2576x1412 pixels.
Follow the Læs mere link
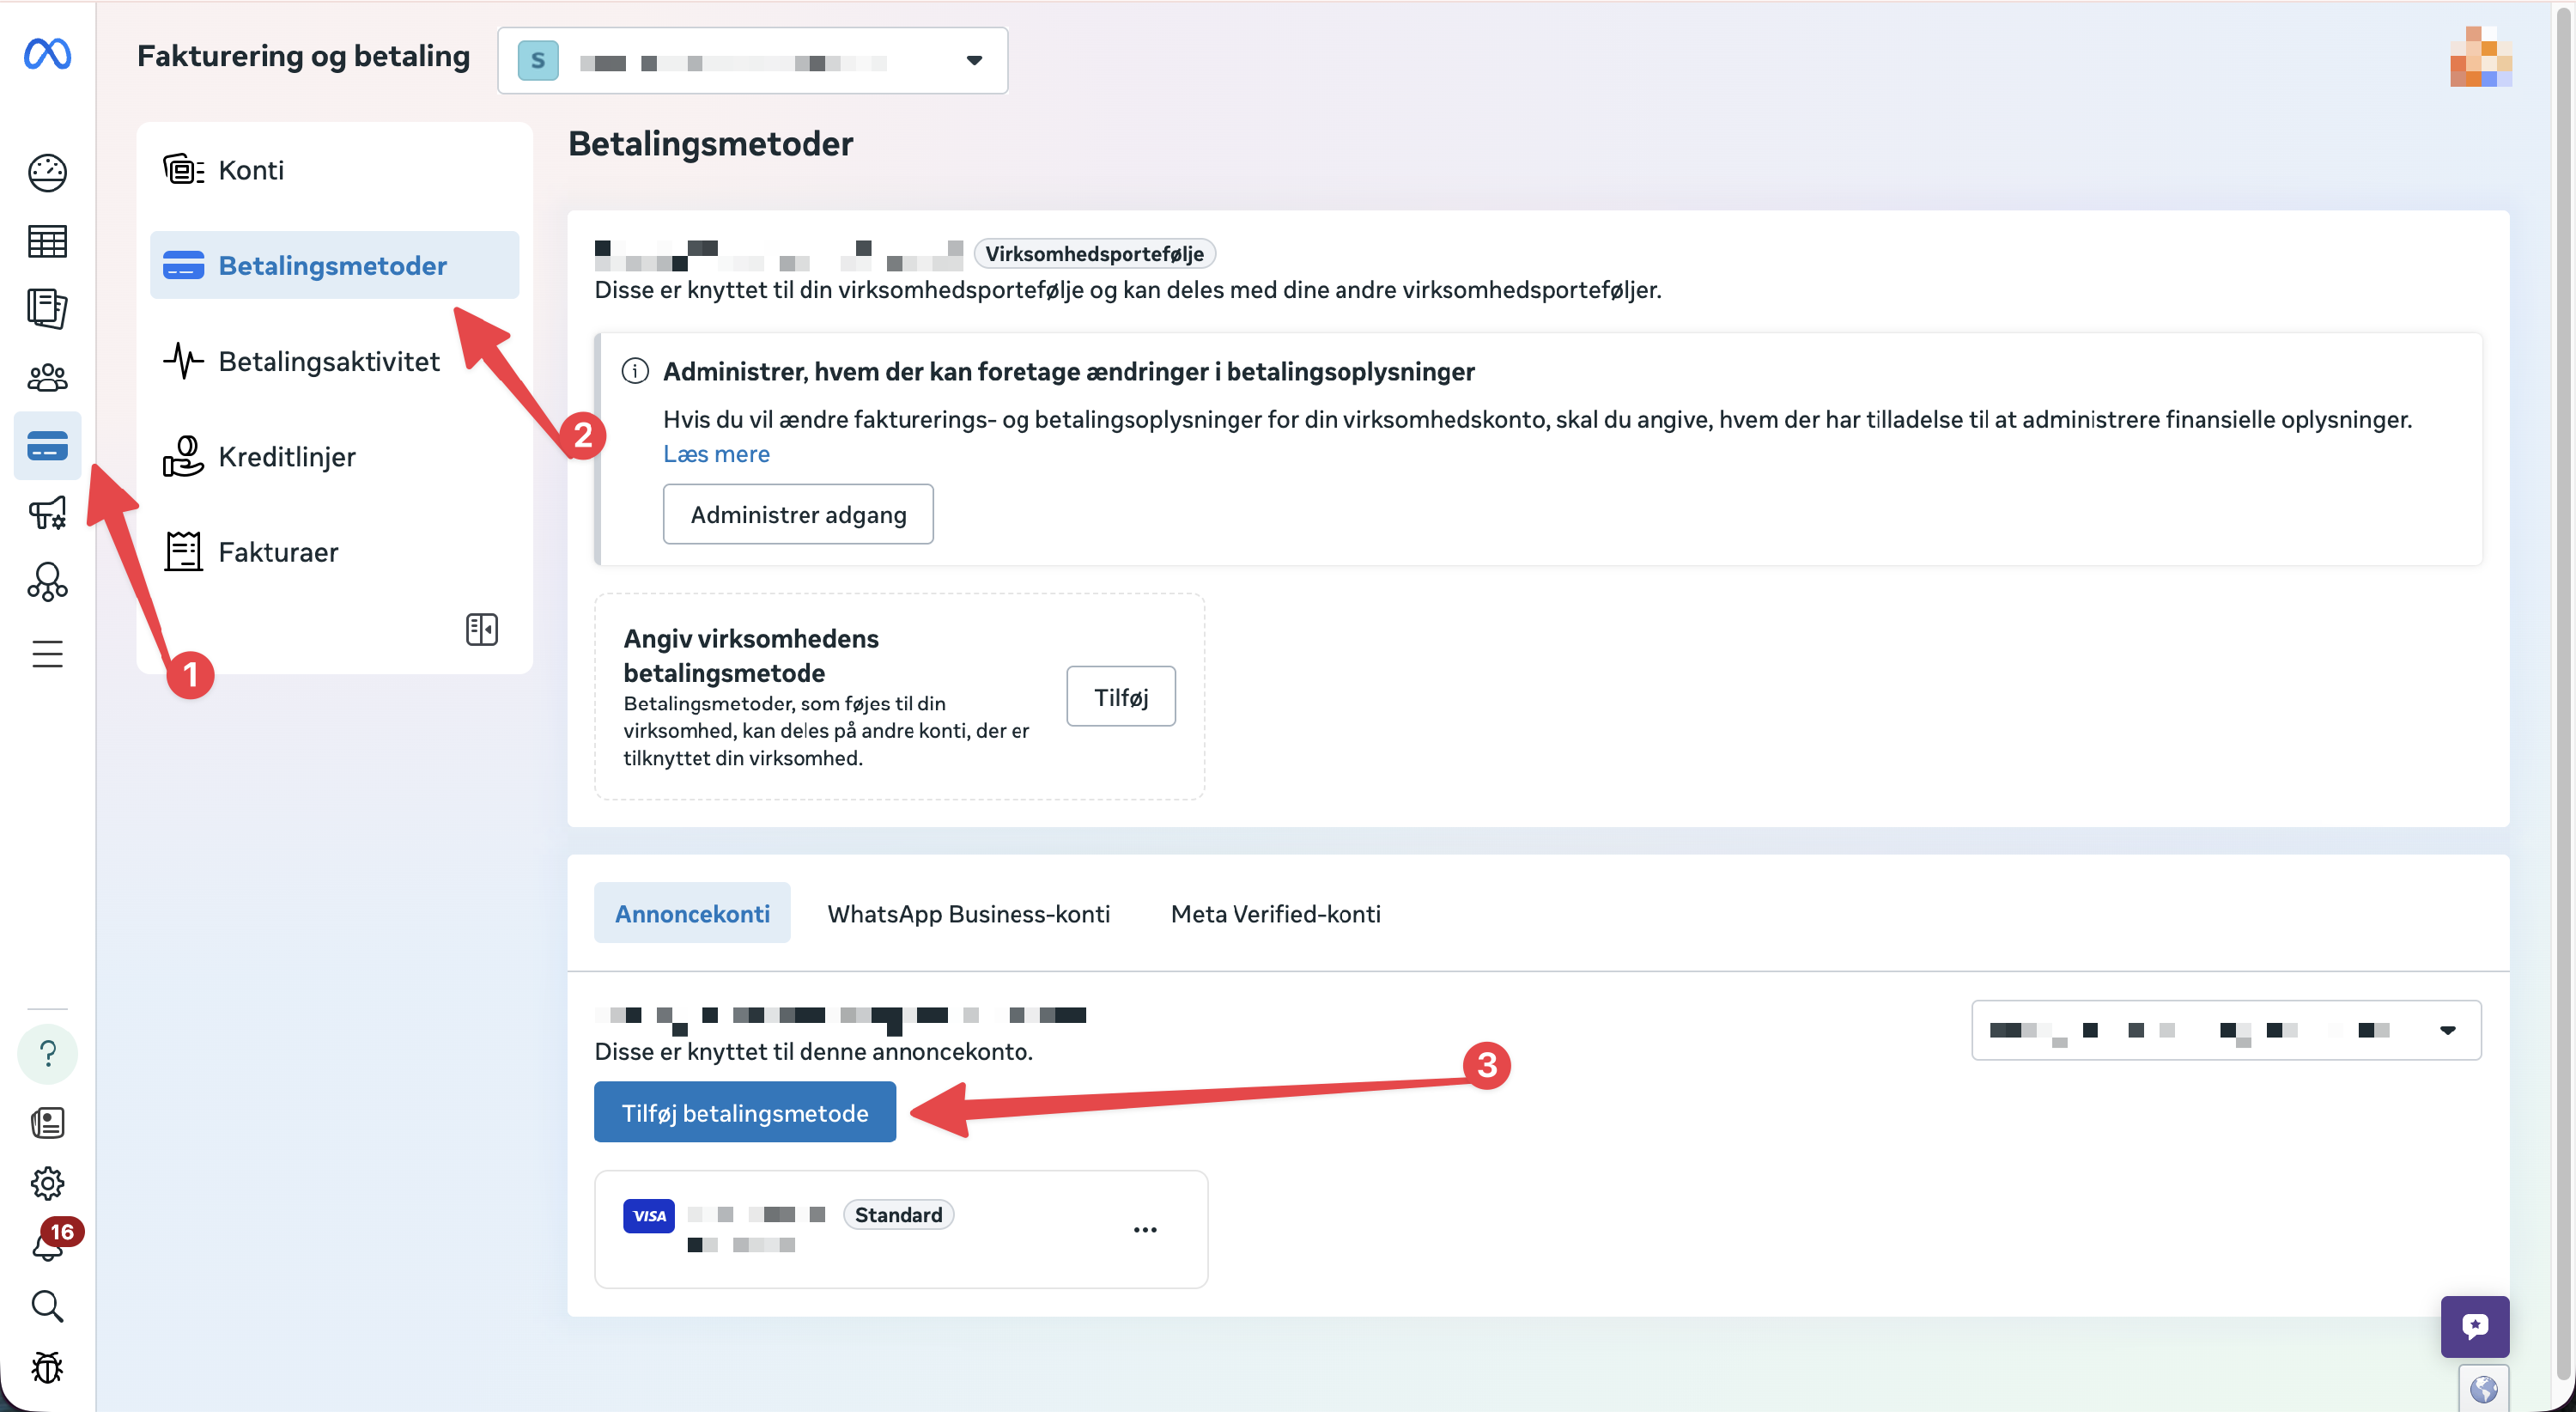point(716,454)
